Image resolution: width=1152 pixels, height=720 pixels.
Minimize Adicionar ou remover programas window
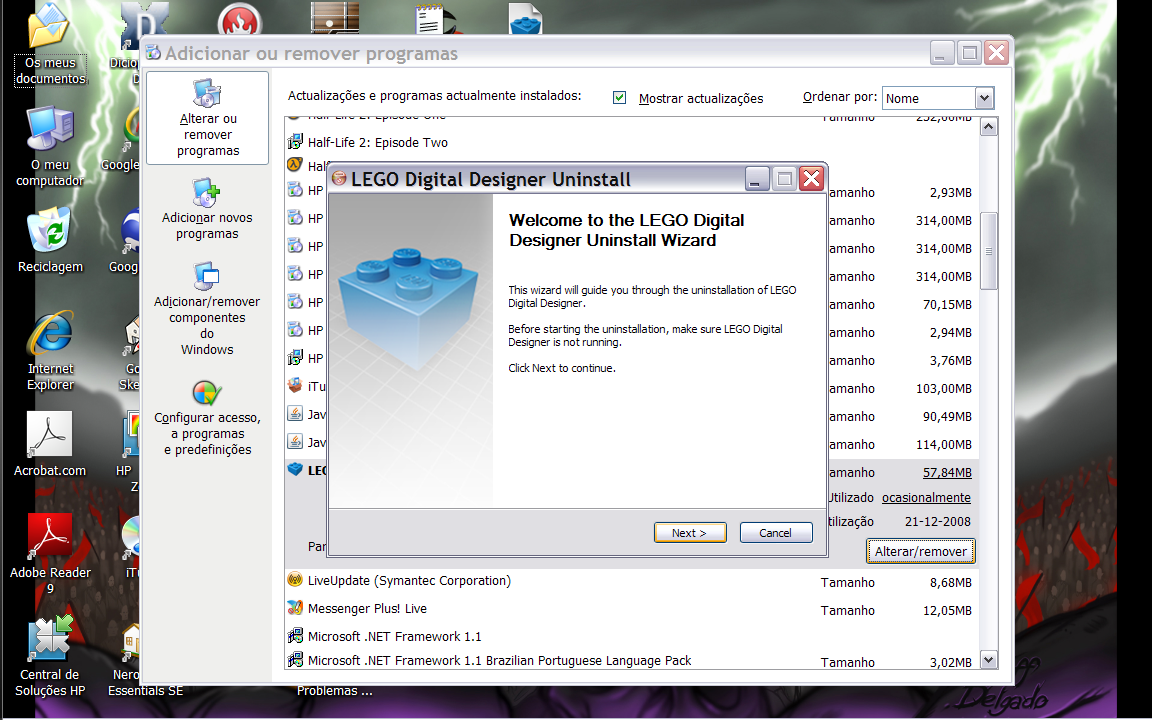943,53
